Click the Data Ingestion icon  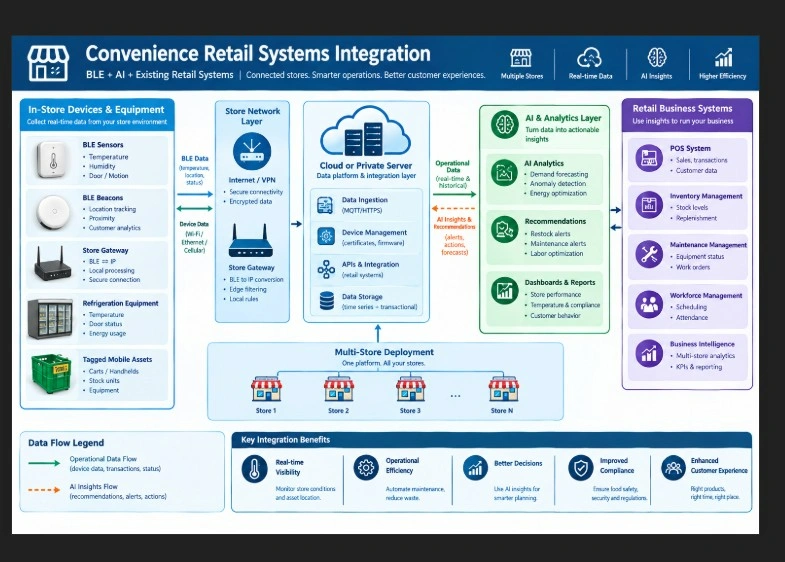pyautogui.click(x=325, y=205)
